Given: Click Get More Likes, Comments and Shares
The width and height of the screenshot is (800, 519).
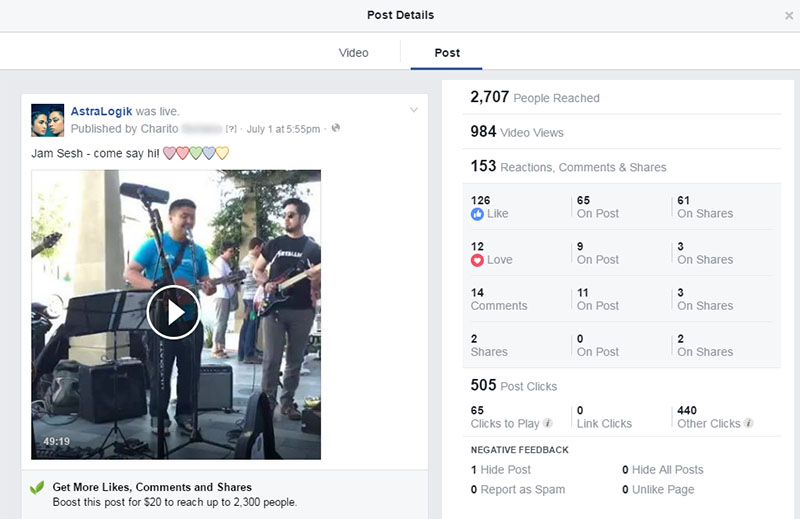Looking at the screenshot, I should pos(152,487).
